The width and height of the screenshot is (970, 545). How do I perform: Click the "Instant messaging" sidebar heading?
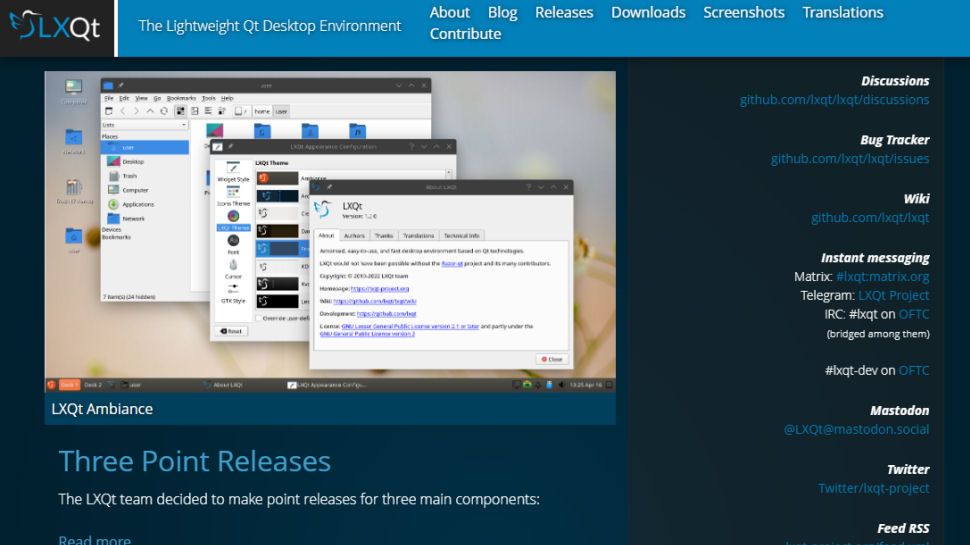point(875,258)
